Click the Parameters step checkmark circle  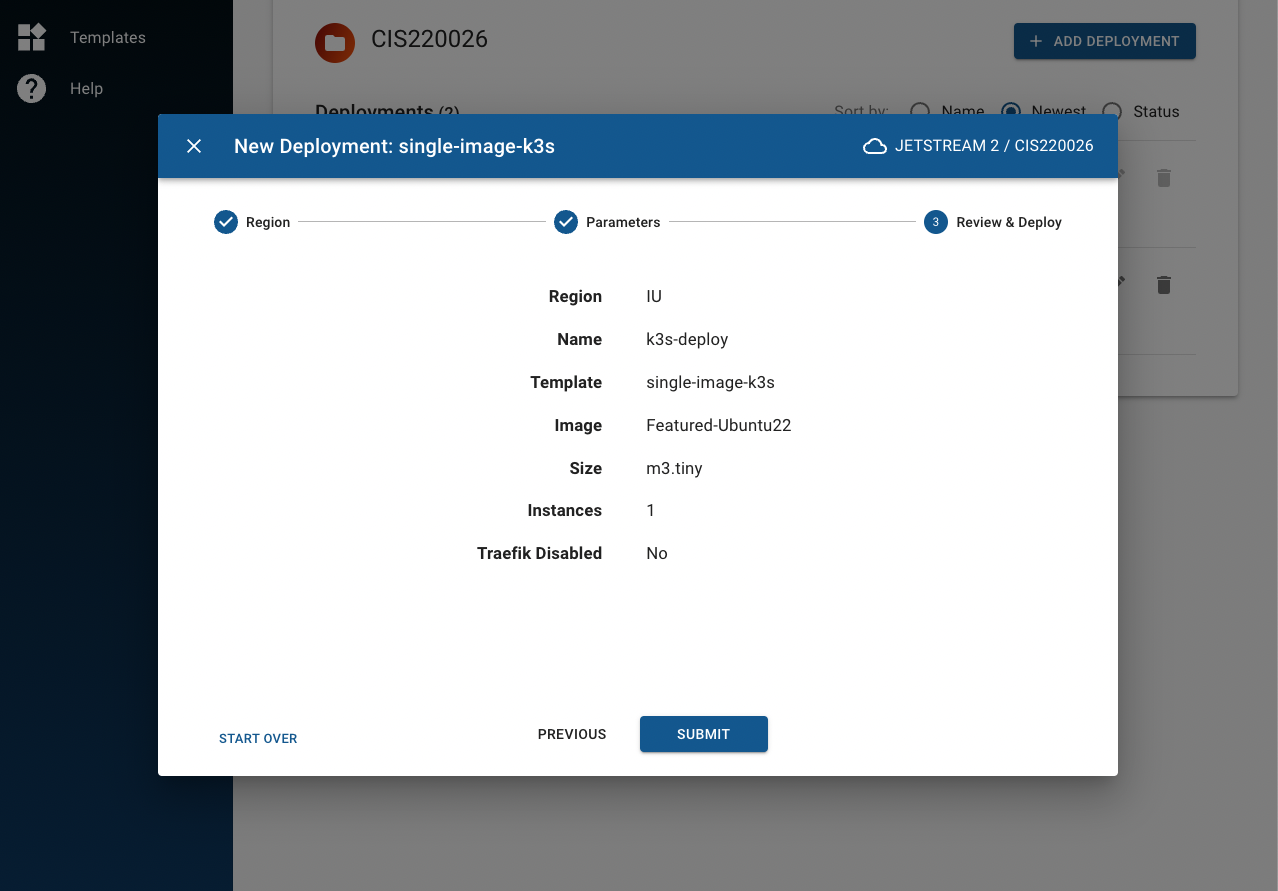coord(566,222)
